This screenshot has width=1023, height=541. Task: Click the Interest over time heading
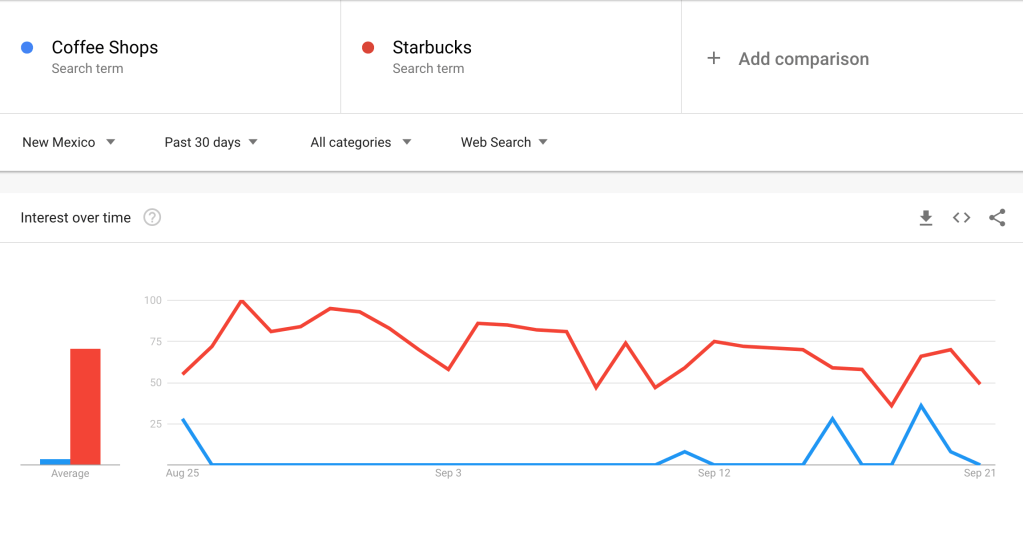tap(76, 218)
